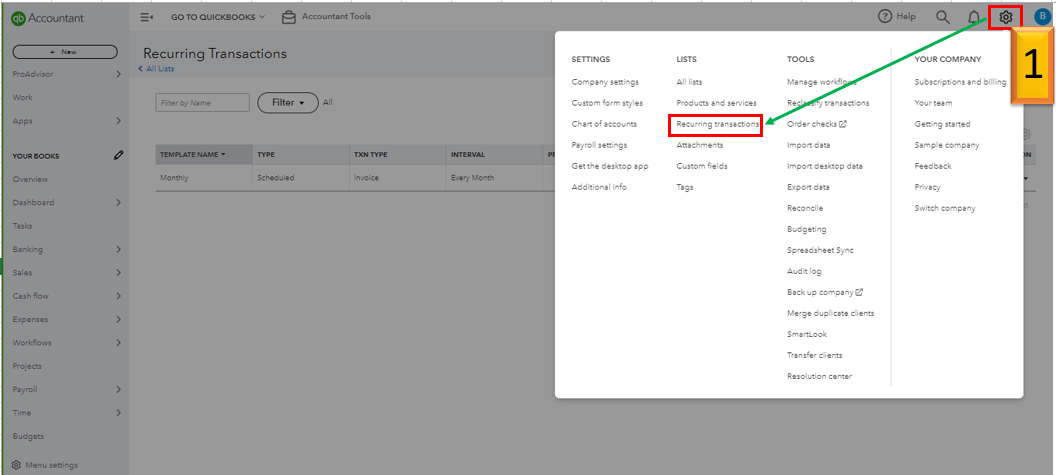The width and height of the screenshot is (1056, 475).
Task: Click the user avatar B icon
Action: coord(1042,17)
